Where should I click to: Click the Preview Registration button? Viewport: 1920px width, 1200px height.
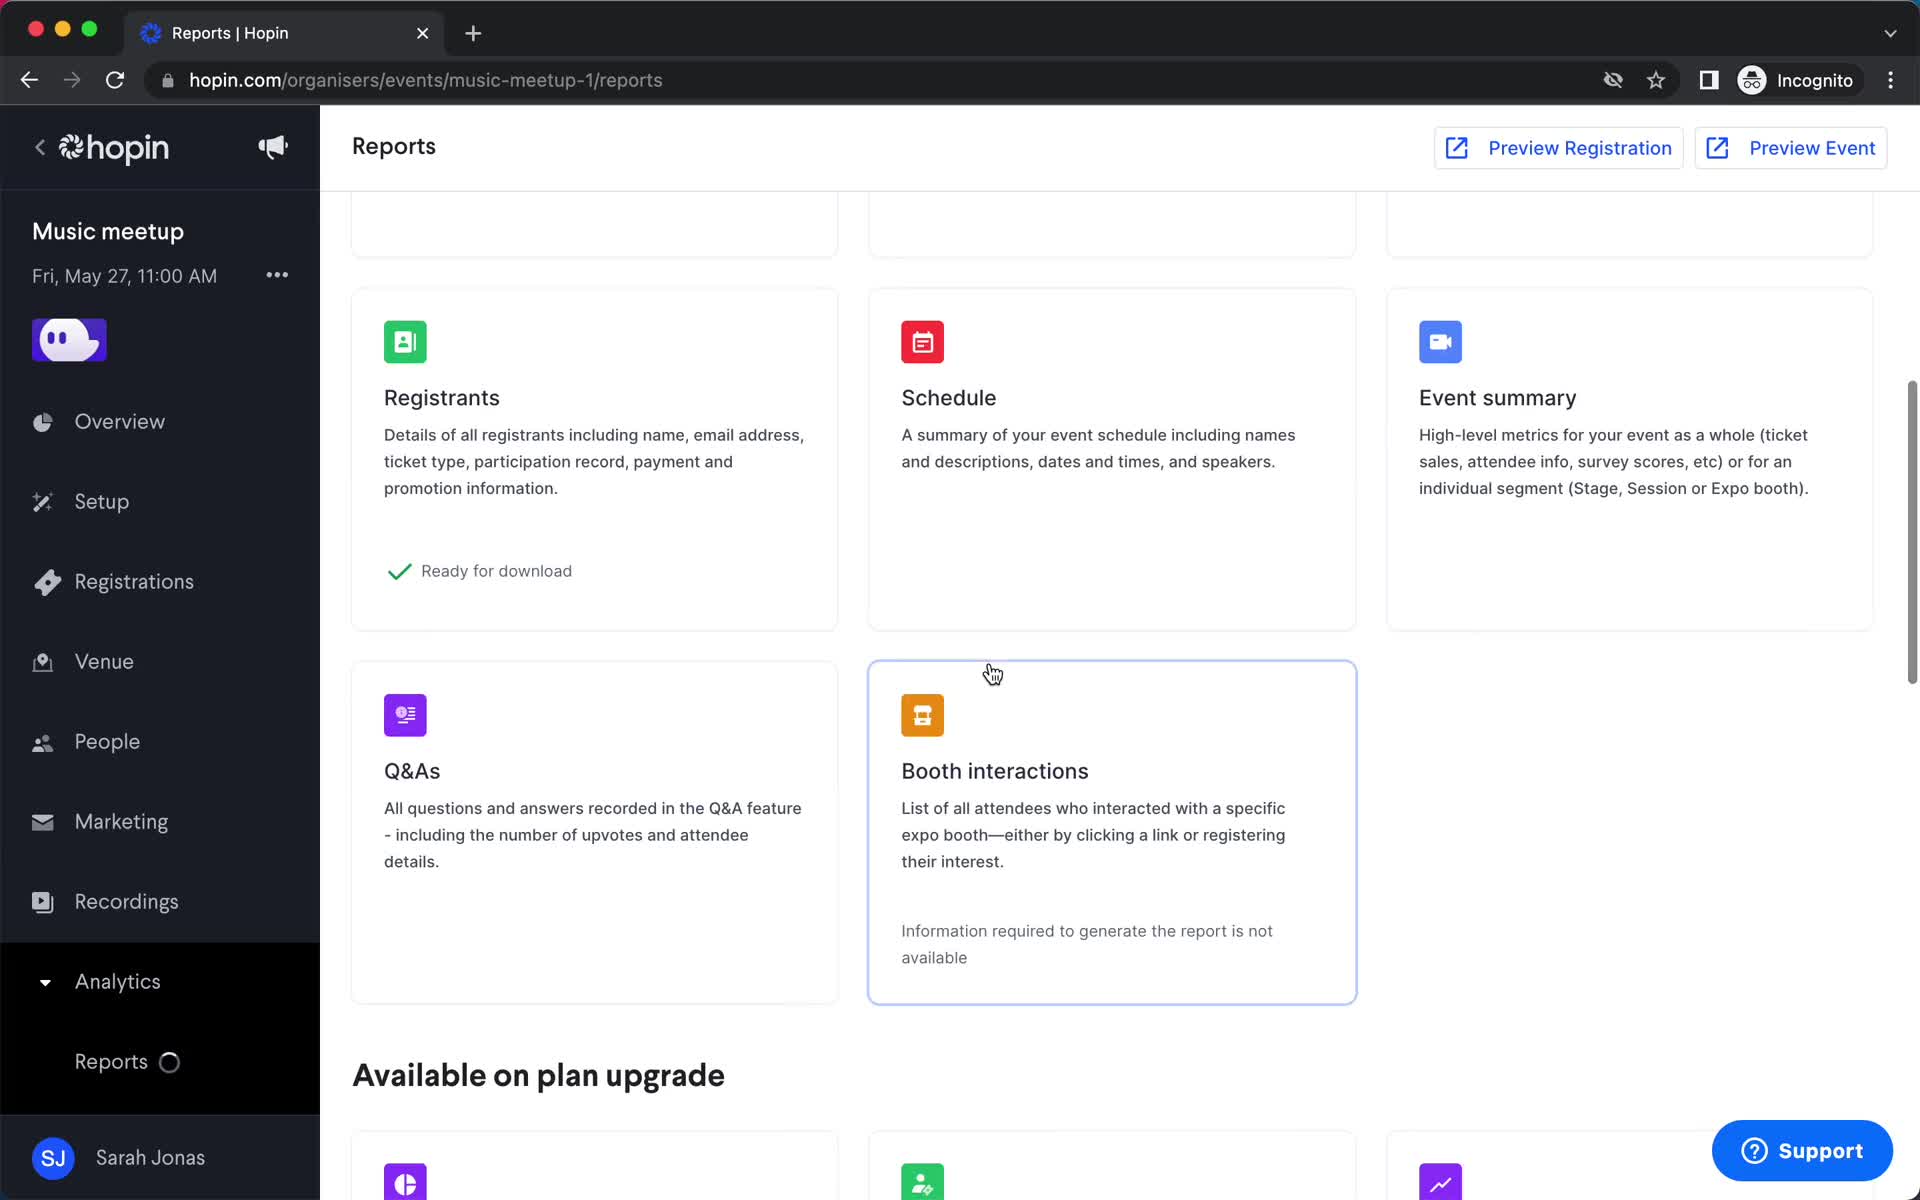point(1559,148)
